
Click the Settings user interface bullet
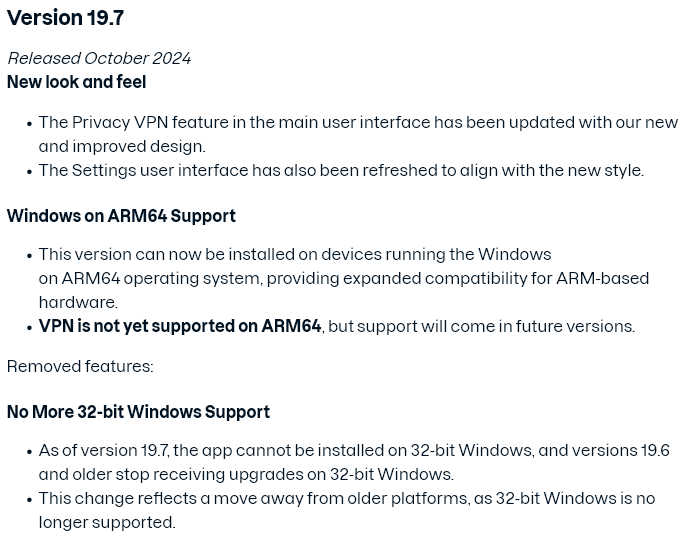click(x=341, y=170)
